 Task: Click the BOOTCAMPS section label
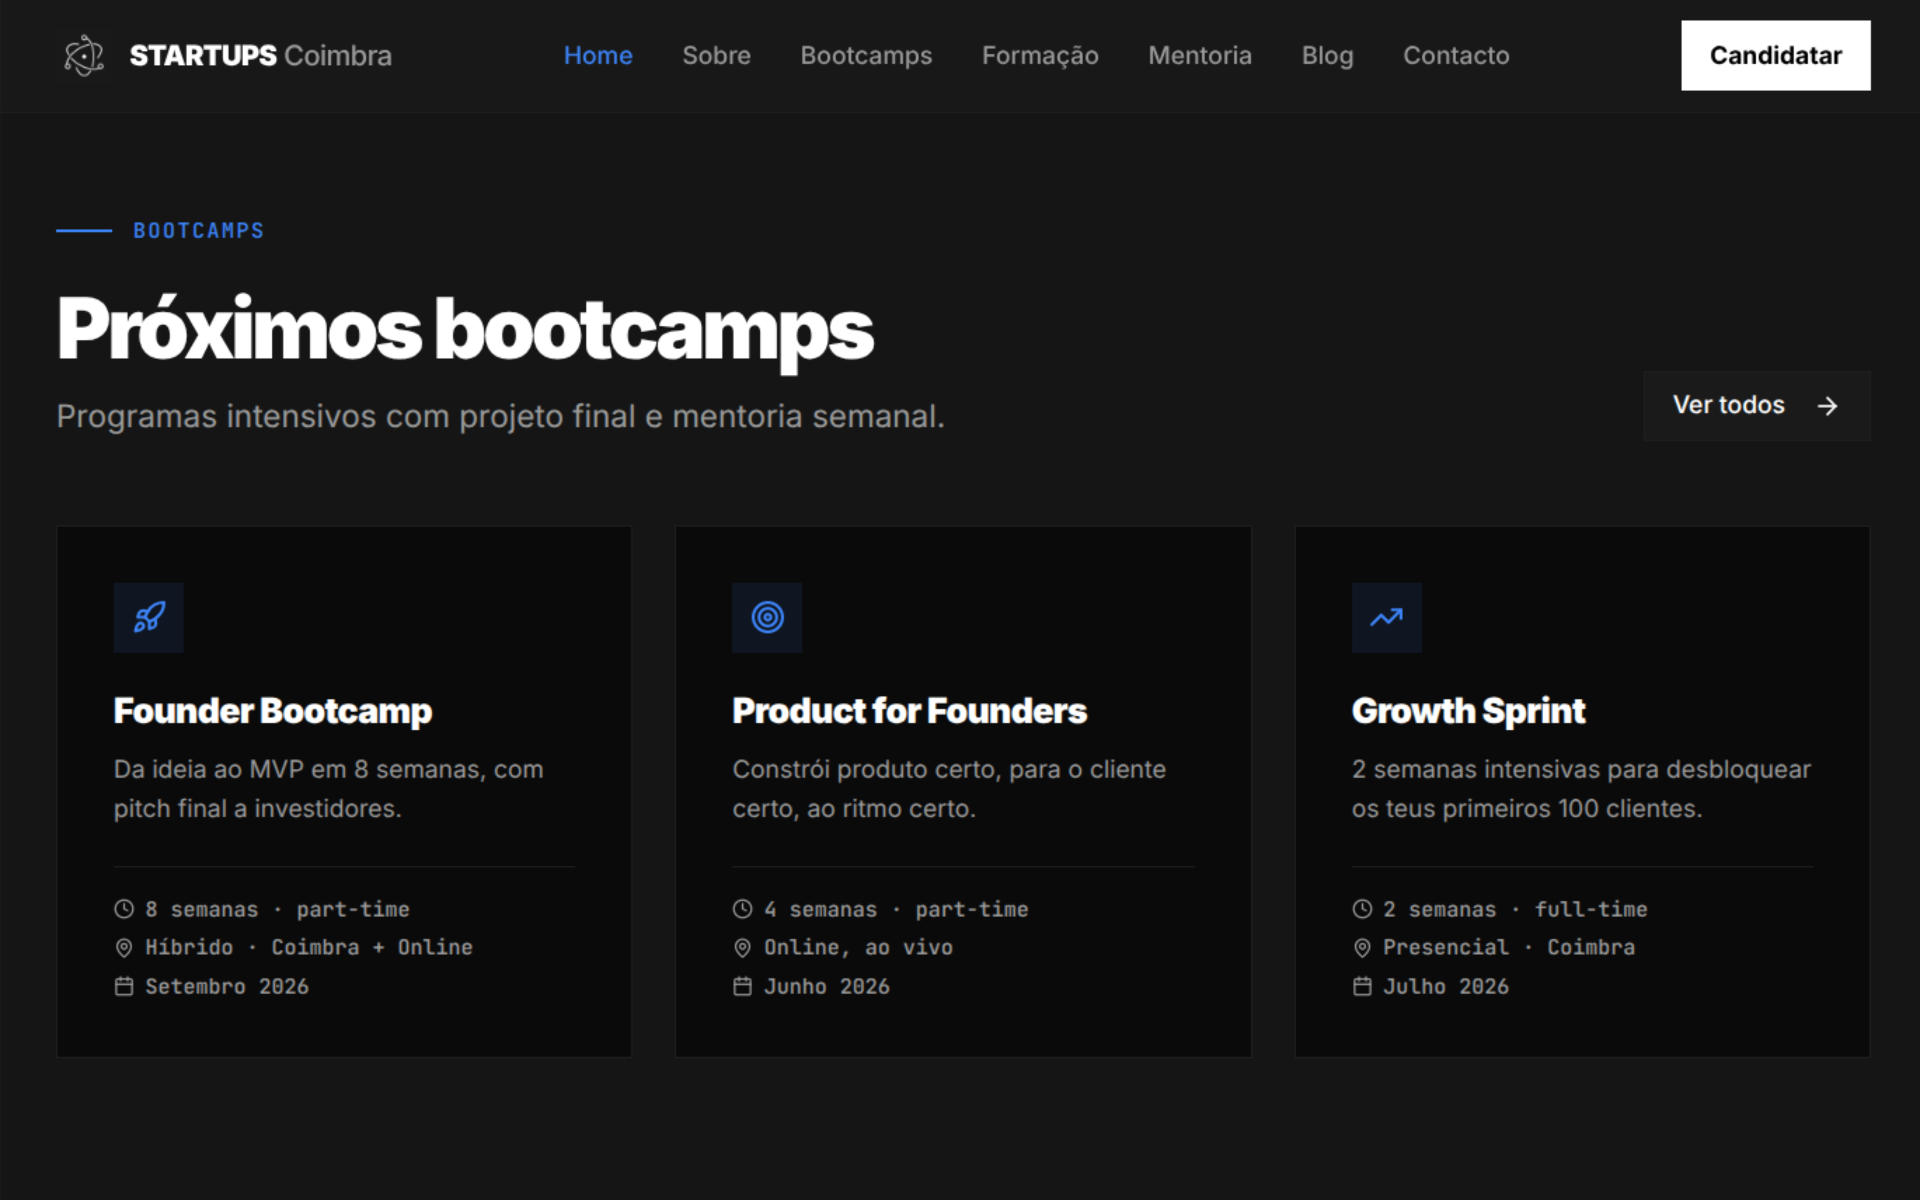(199, 231)
